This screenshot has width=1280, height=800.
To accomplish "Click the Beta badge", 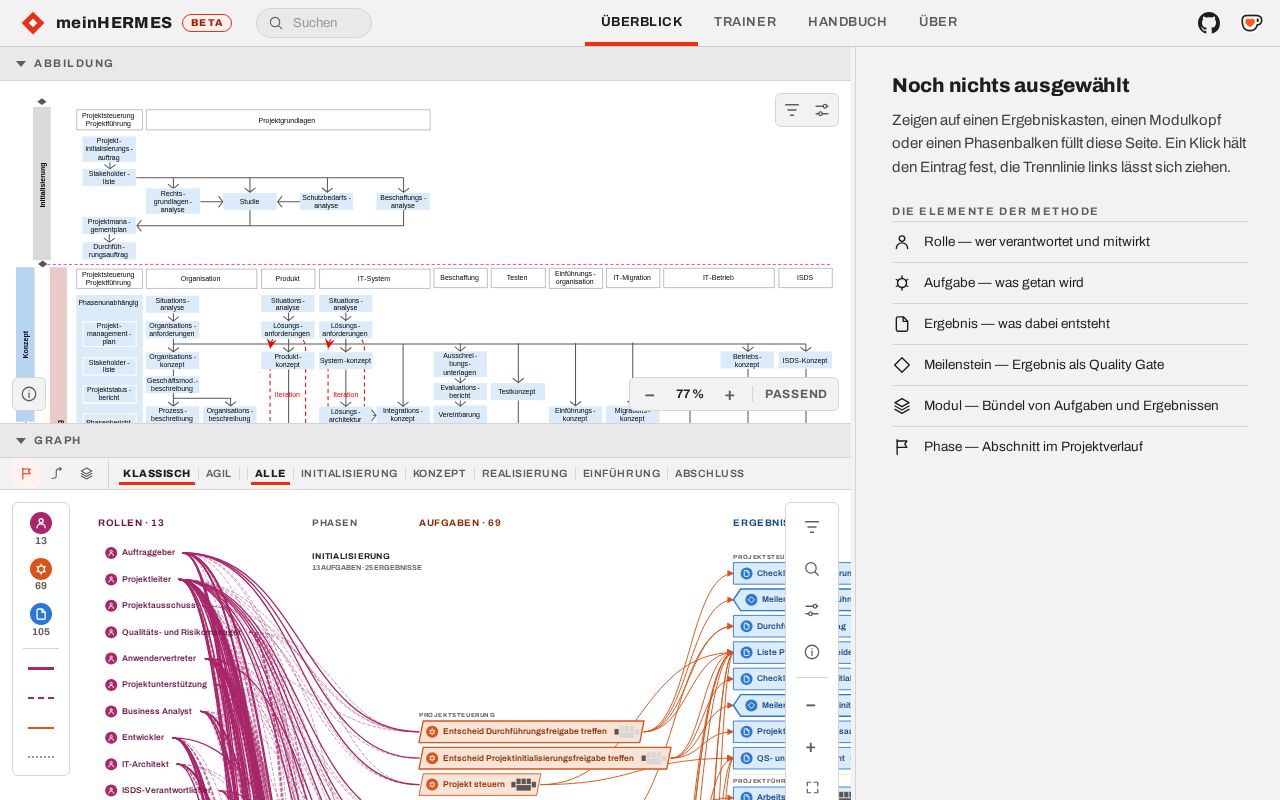I will click(x=207, y=23).
